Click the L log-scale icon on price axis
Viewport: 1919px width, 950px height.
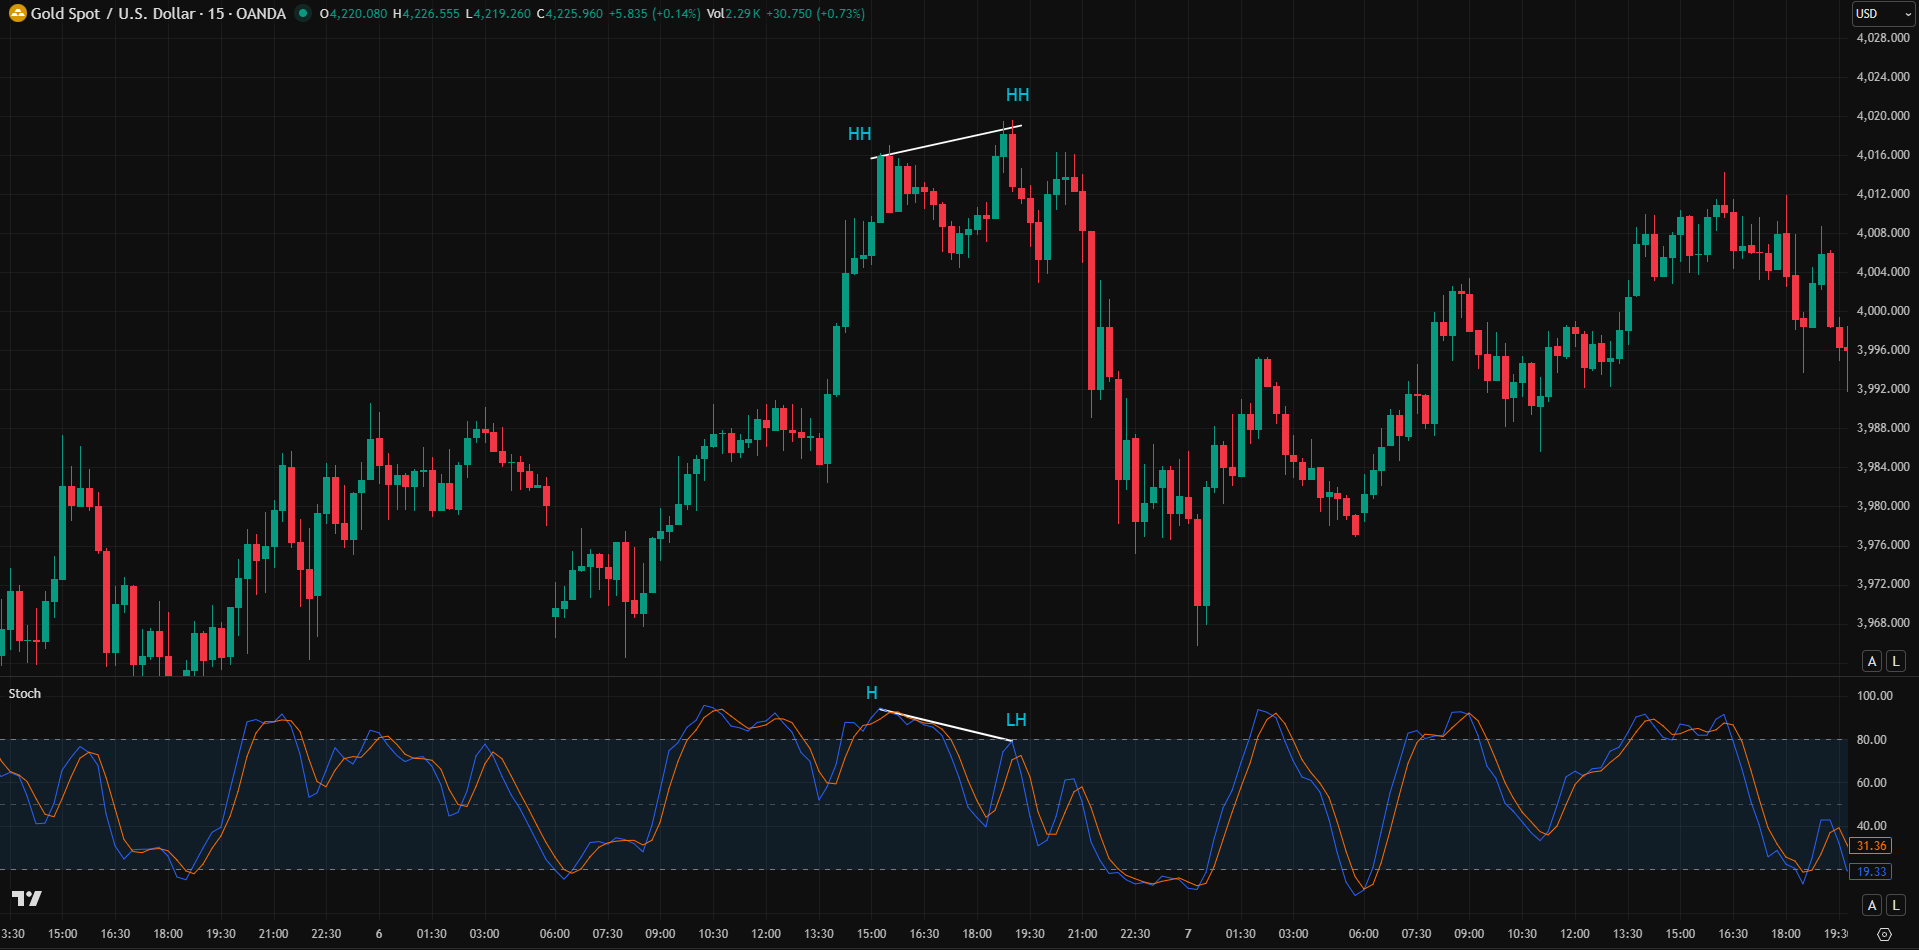1895,661
